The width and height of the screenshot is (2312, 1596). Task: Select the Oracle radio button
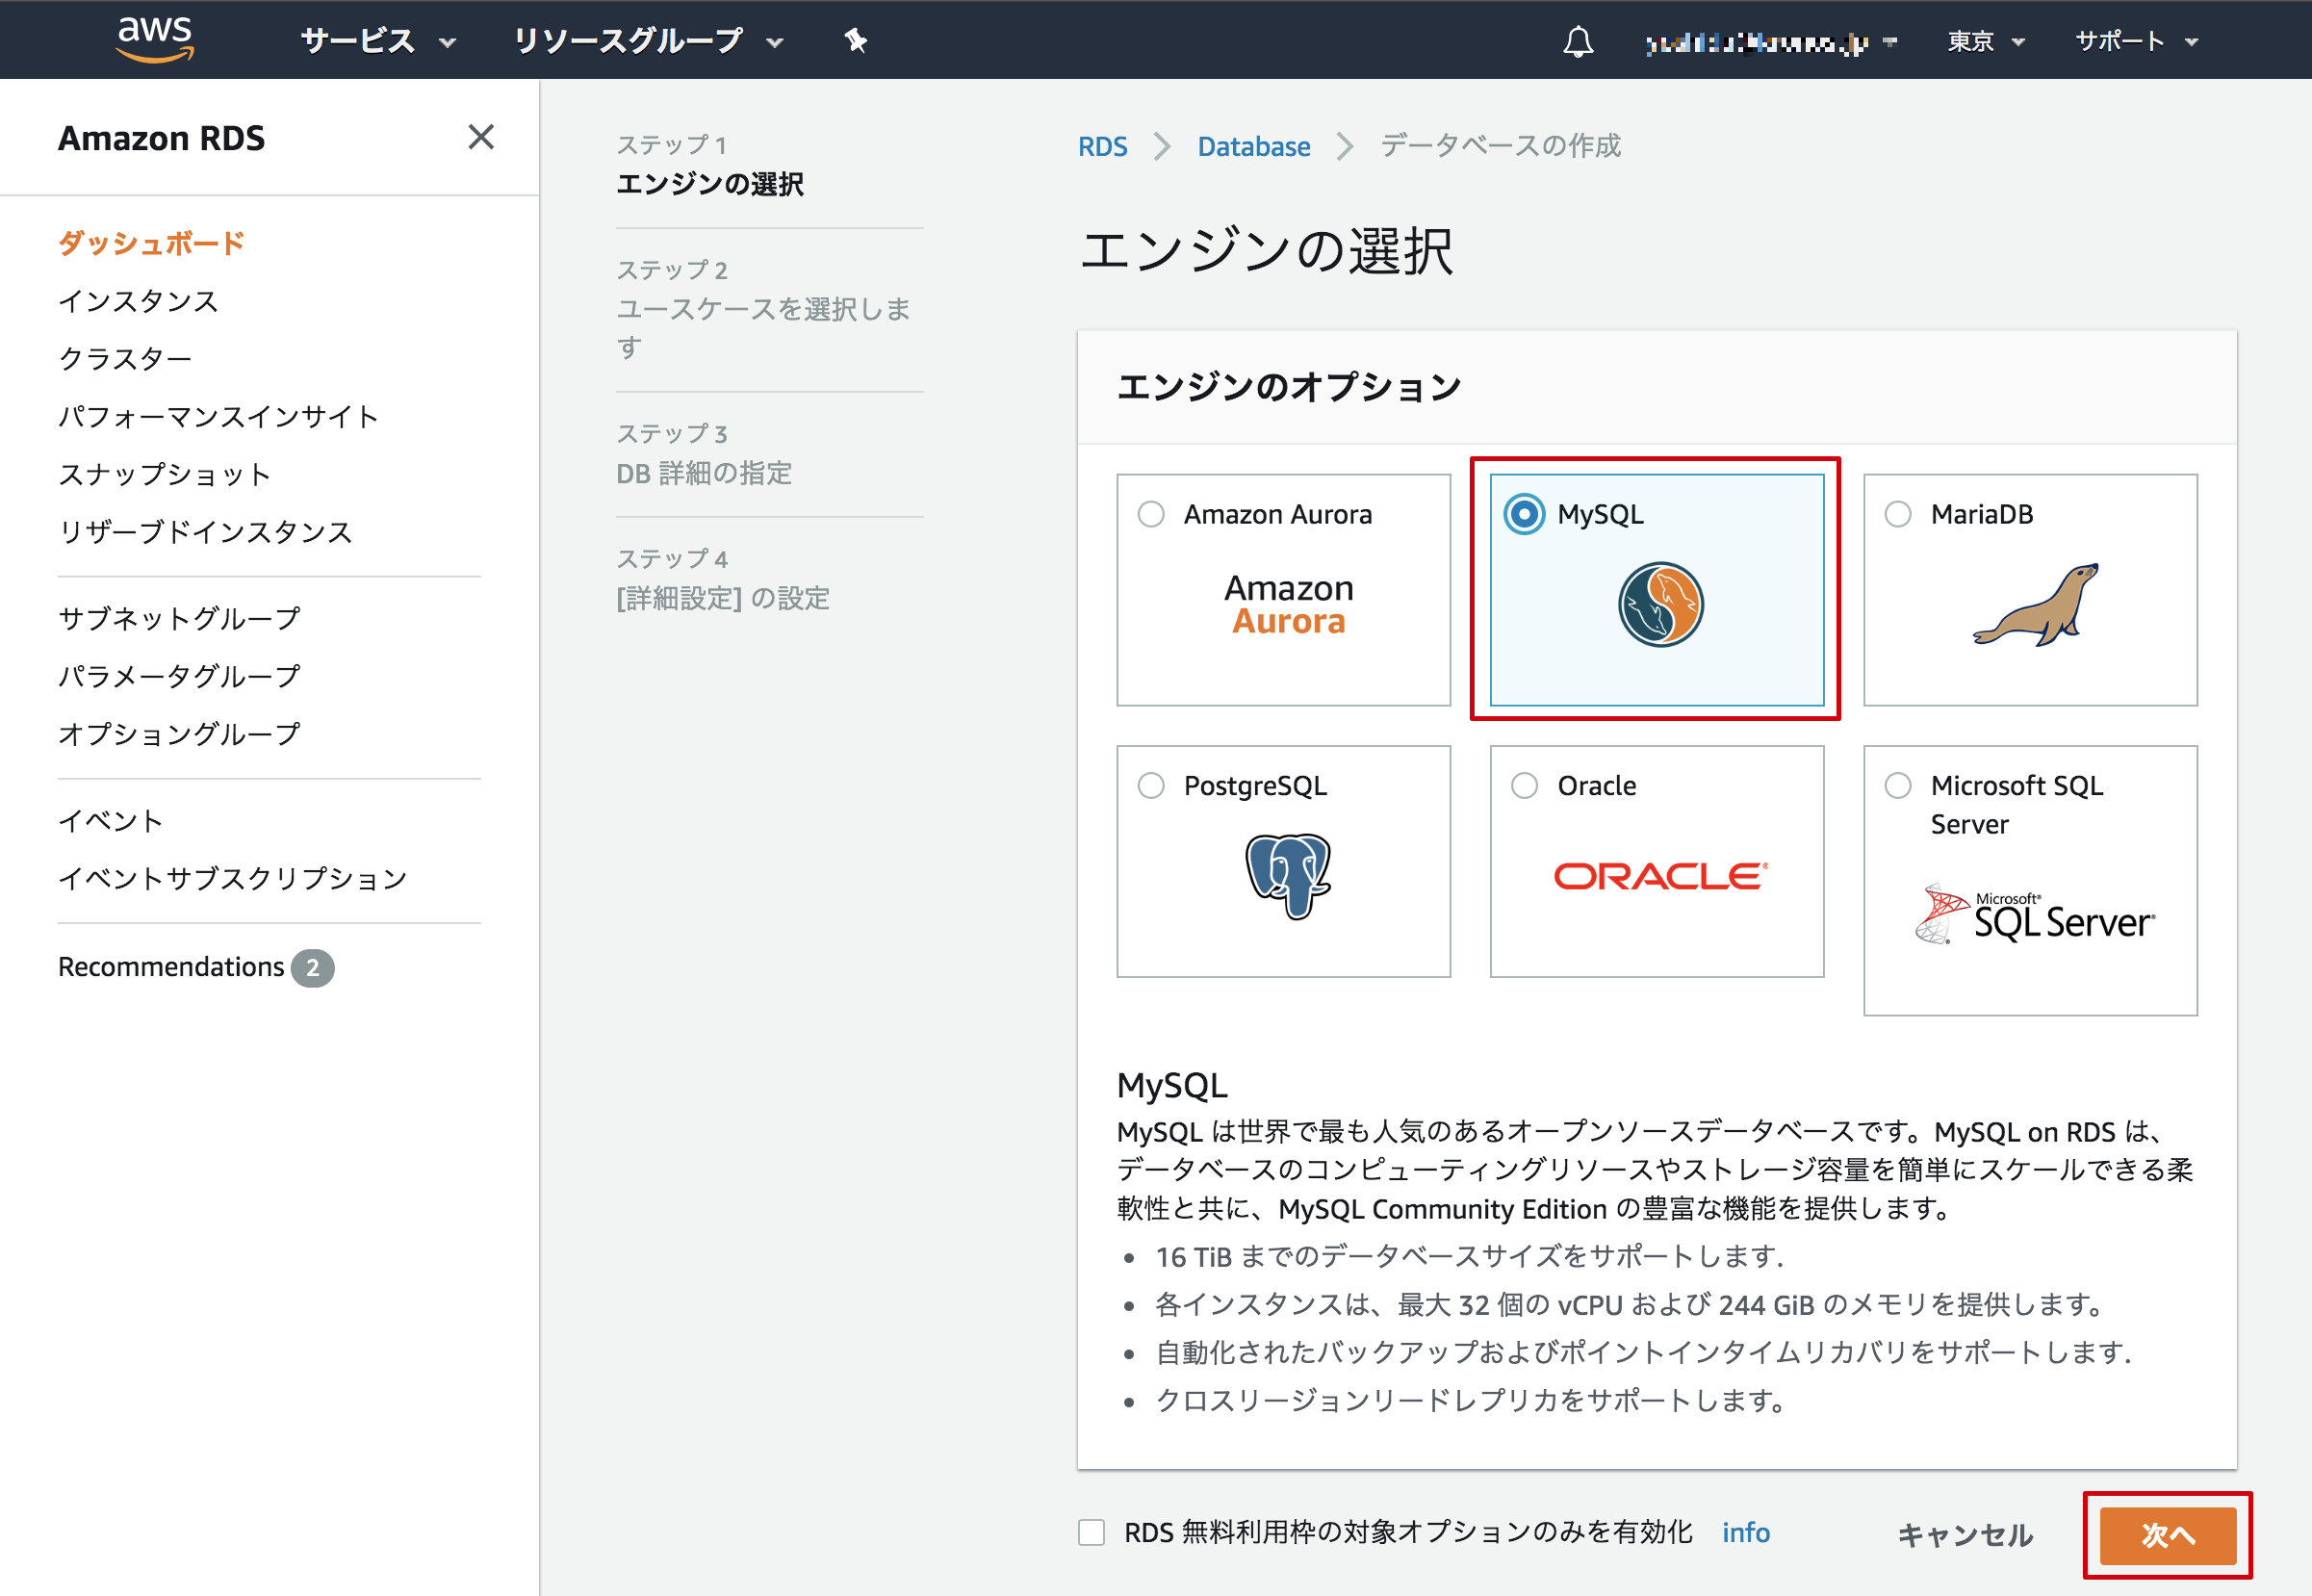[1524, 785]
